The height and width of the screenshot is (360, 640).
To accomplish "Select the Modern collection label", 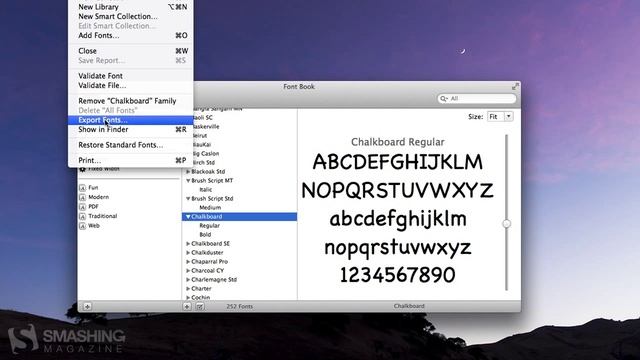I will click(98, 197).
